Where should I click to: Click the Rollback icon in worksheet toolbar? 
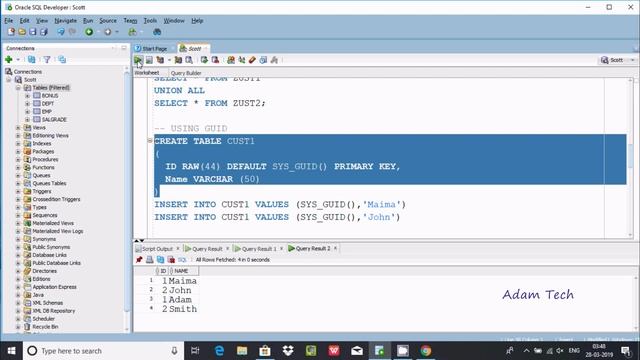coord(215,60)
